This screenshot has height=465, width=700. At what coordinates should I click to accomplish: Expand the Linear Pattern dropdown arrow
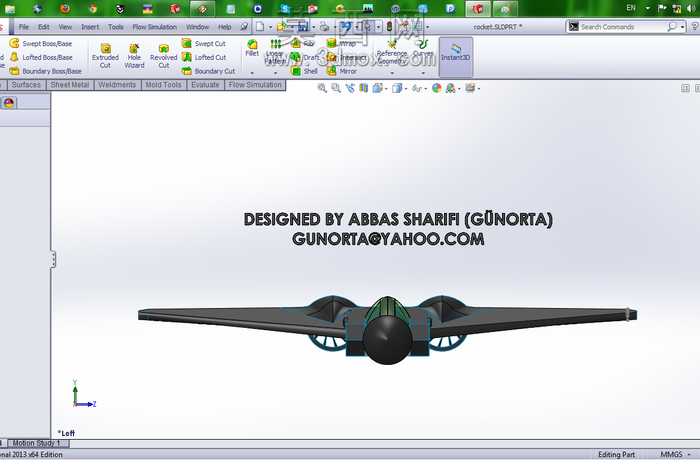coord(275,73)
